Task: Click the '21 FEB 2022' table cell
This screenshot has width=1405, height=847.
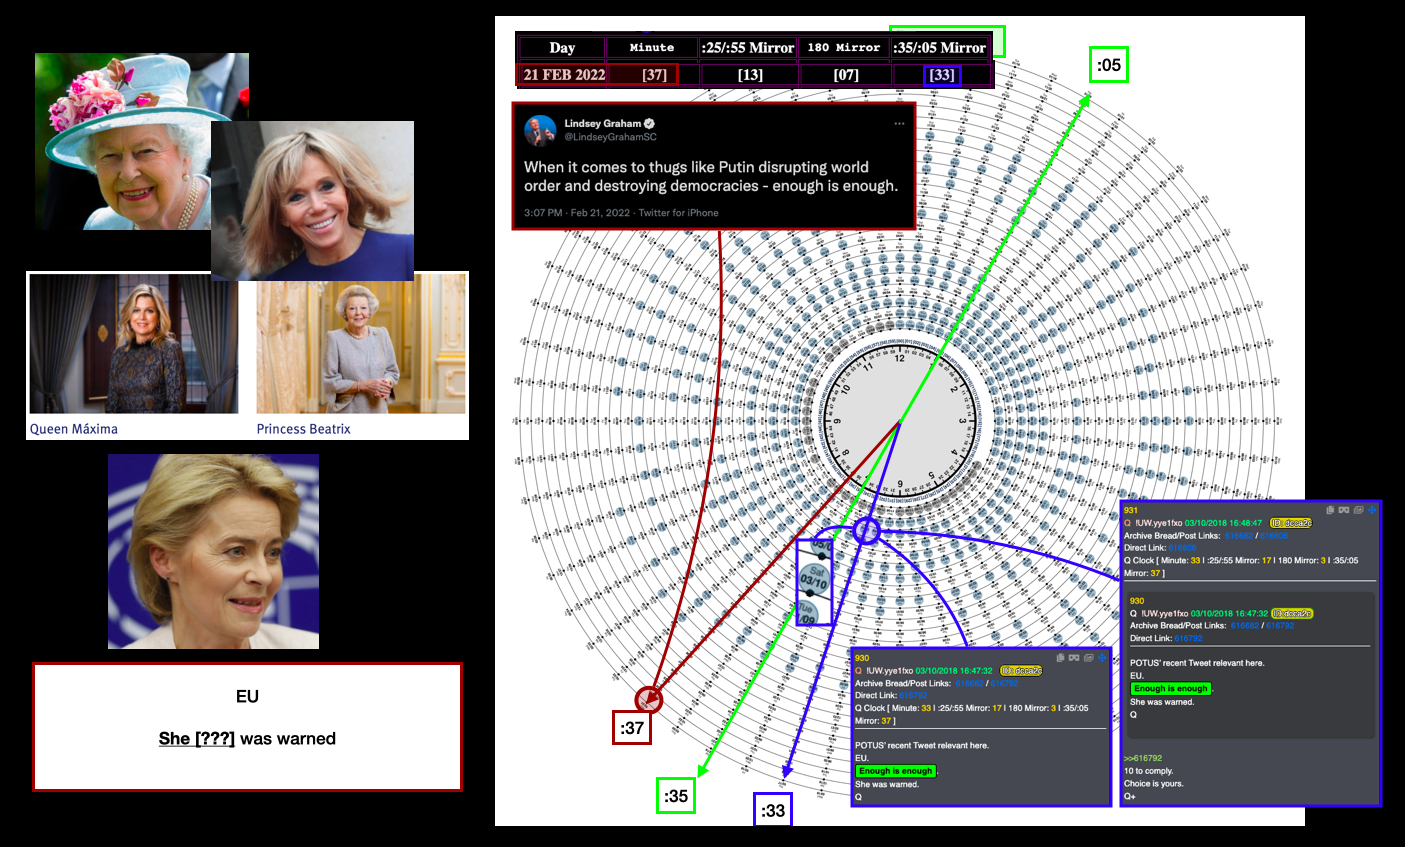Action: tap(564, 75)
